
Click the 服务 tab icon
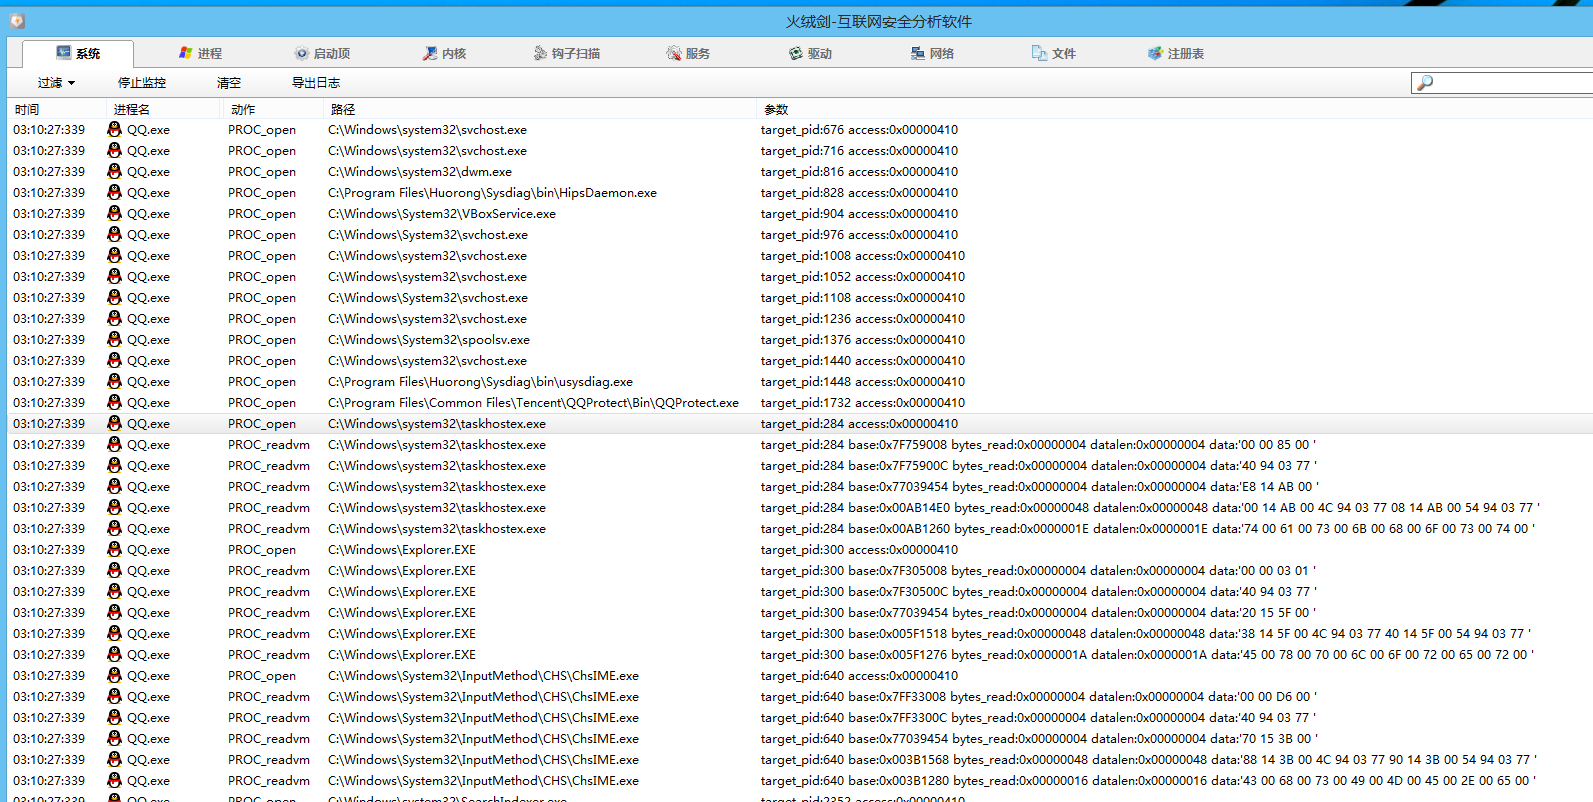tap(674, 53)
